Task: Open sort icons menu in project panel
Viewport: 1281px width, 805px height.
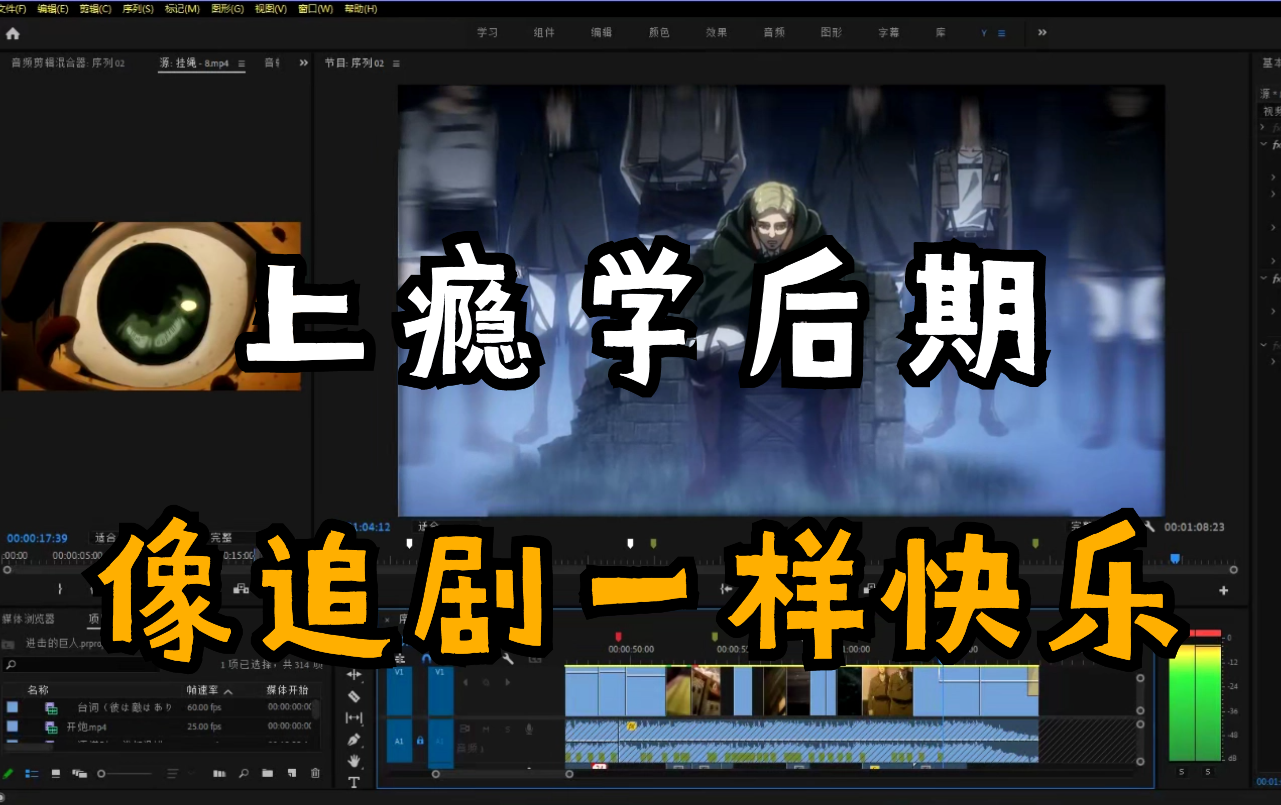Action: (175, 773)
